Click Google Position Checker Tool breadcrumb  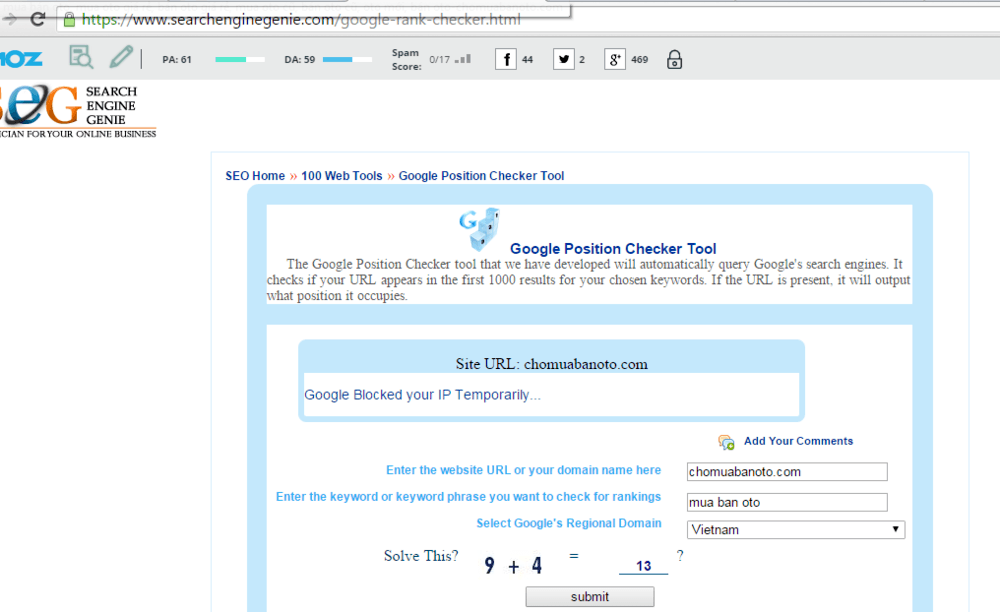click(x=482, y=176)
